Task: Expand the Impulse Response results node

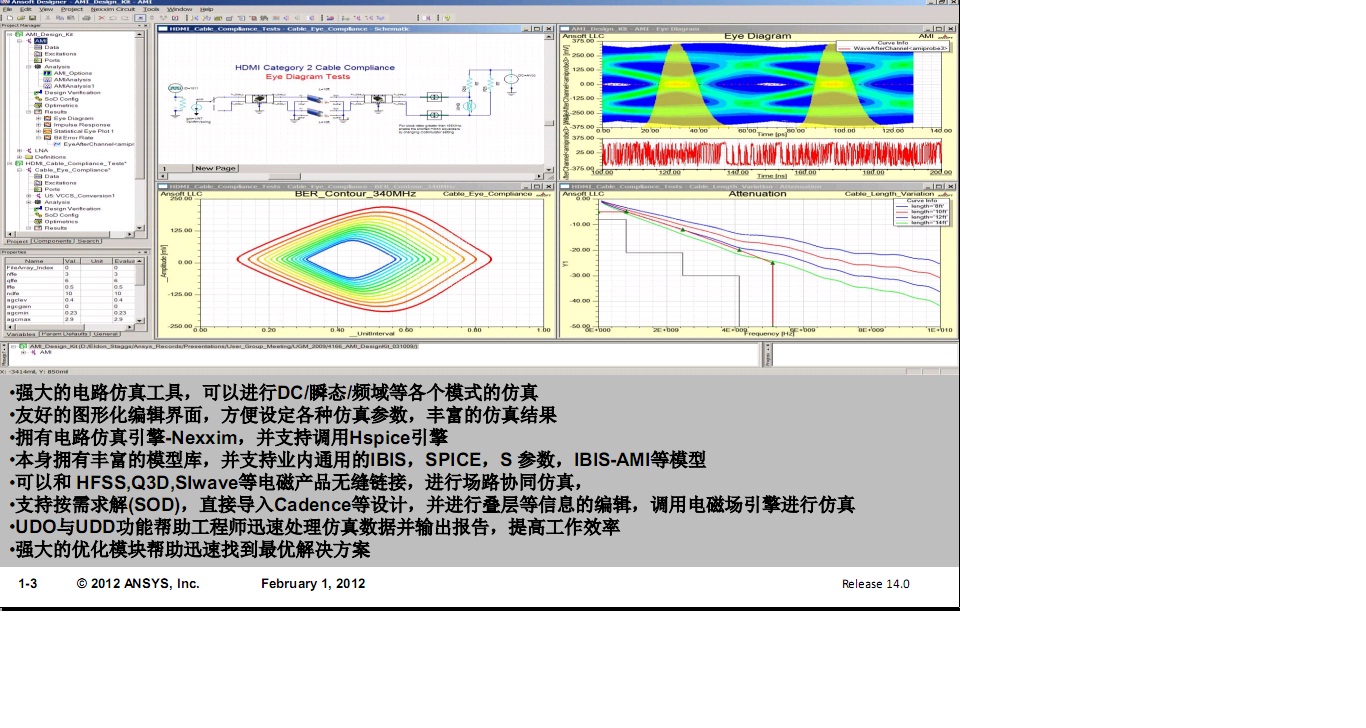Action: pos(38,125)
